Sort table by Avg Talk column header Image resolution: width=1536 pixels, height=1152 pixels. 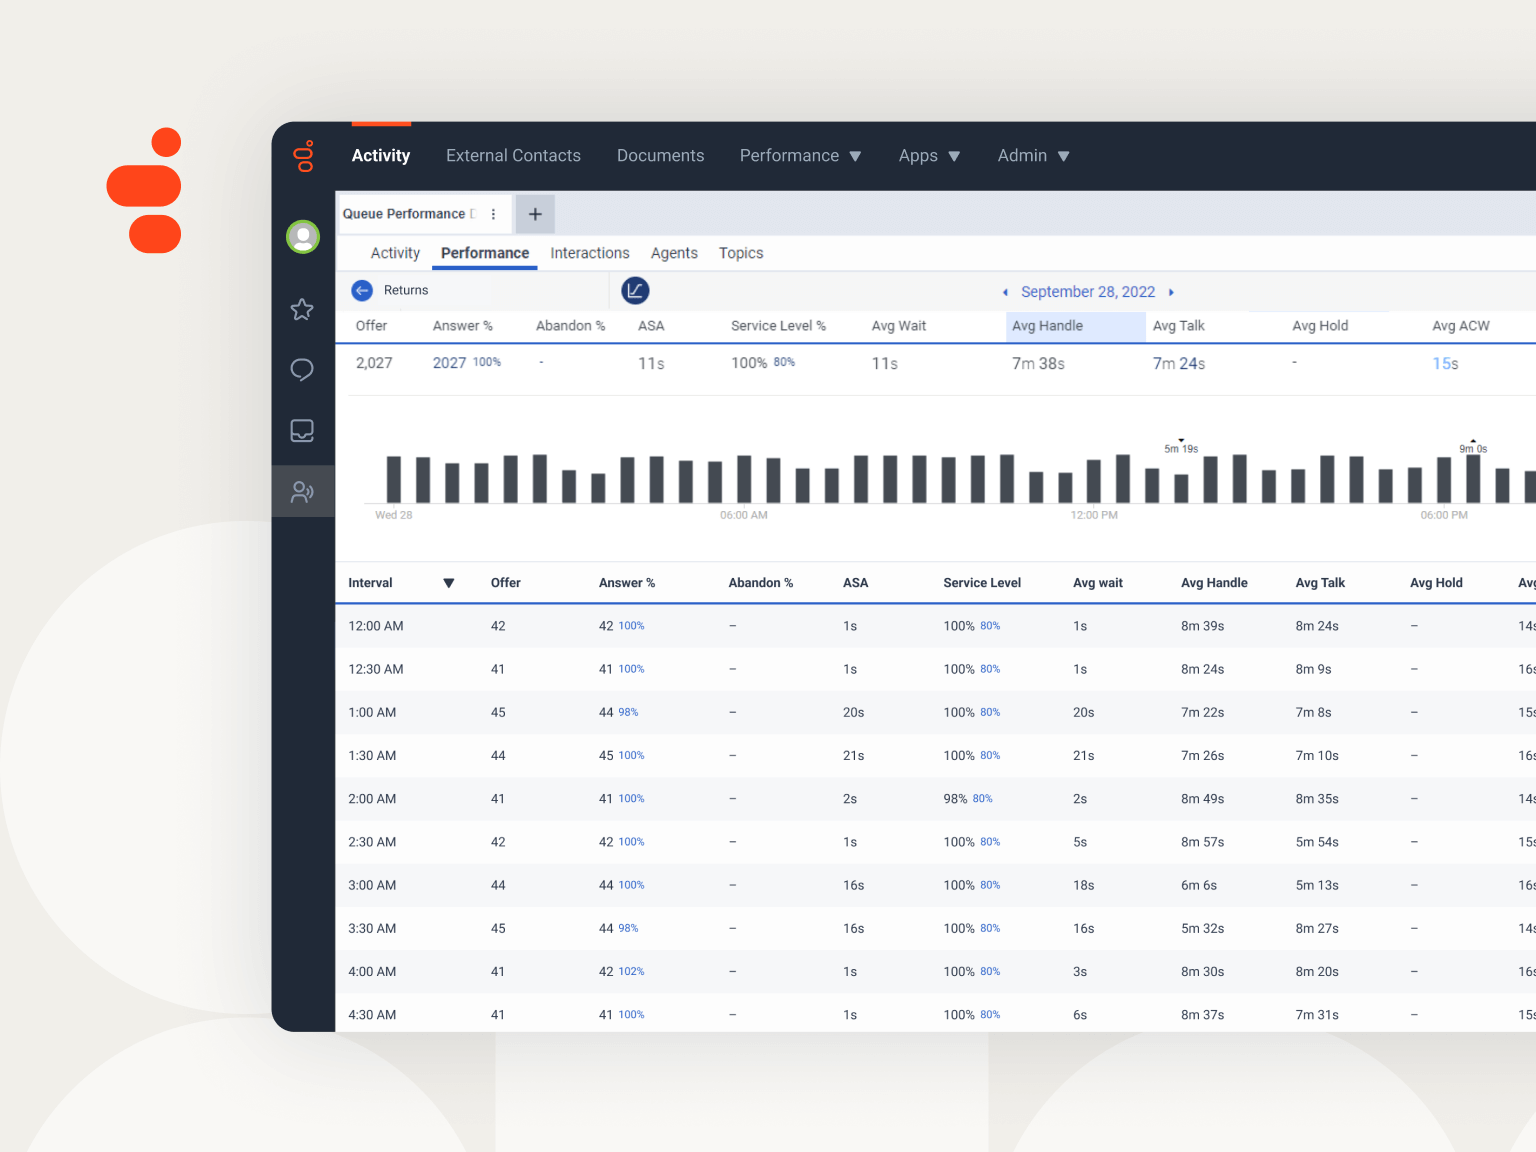pos(1320,583)
